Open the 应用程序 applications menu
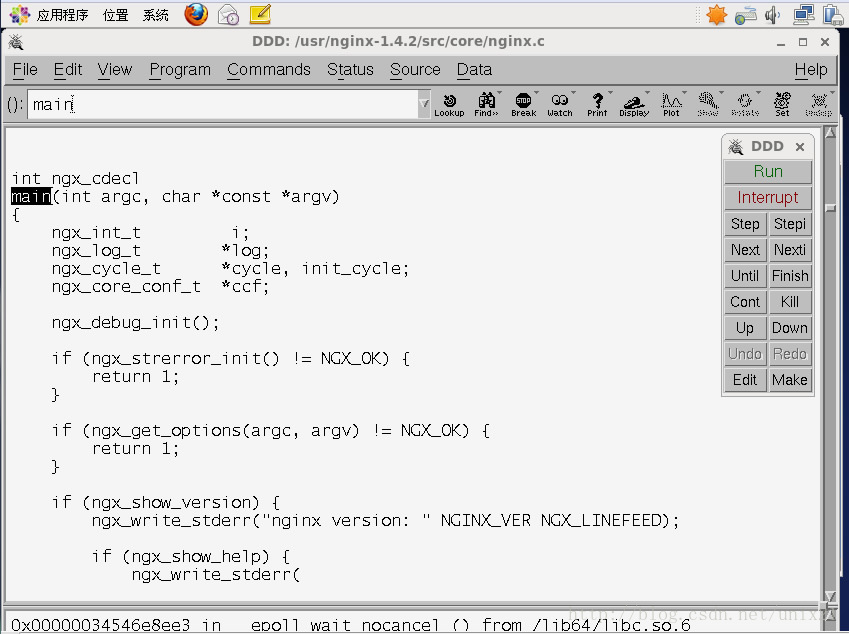 coord(62,15)
